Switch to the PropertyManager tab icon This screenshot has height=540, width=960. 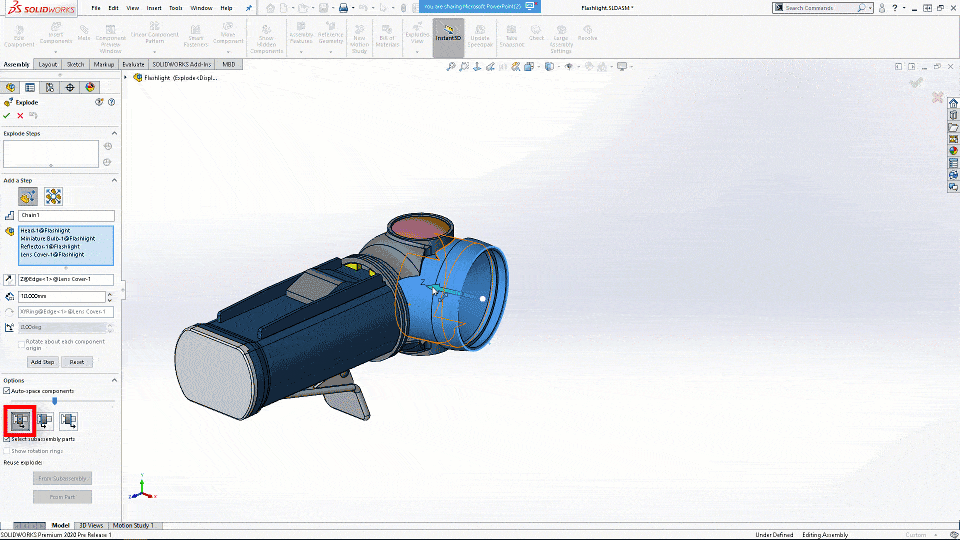point(30,88)
